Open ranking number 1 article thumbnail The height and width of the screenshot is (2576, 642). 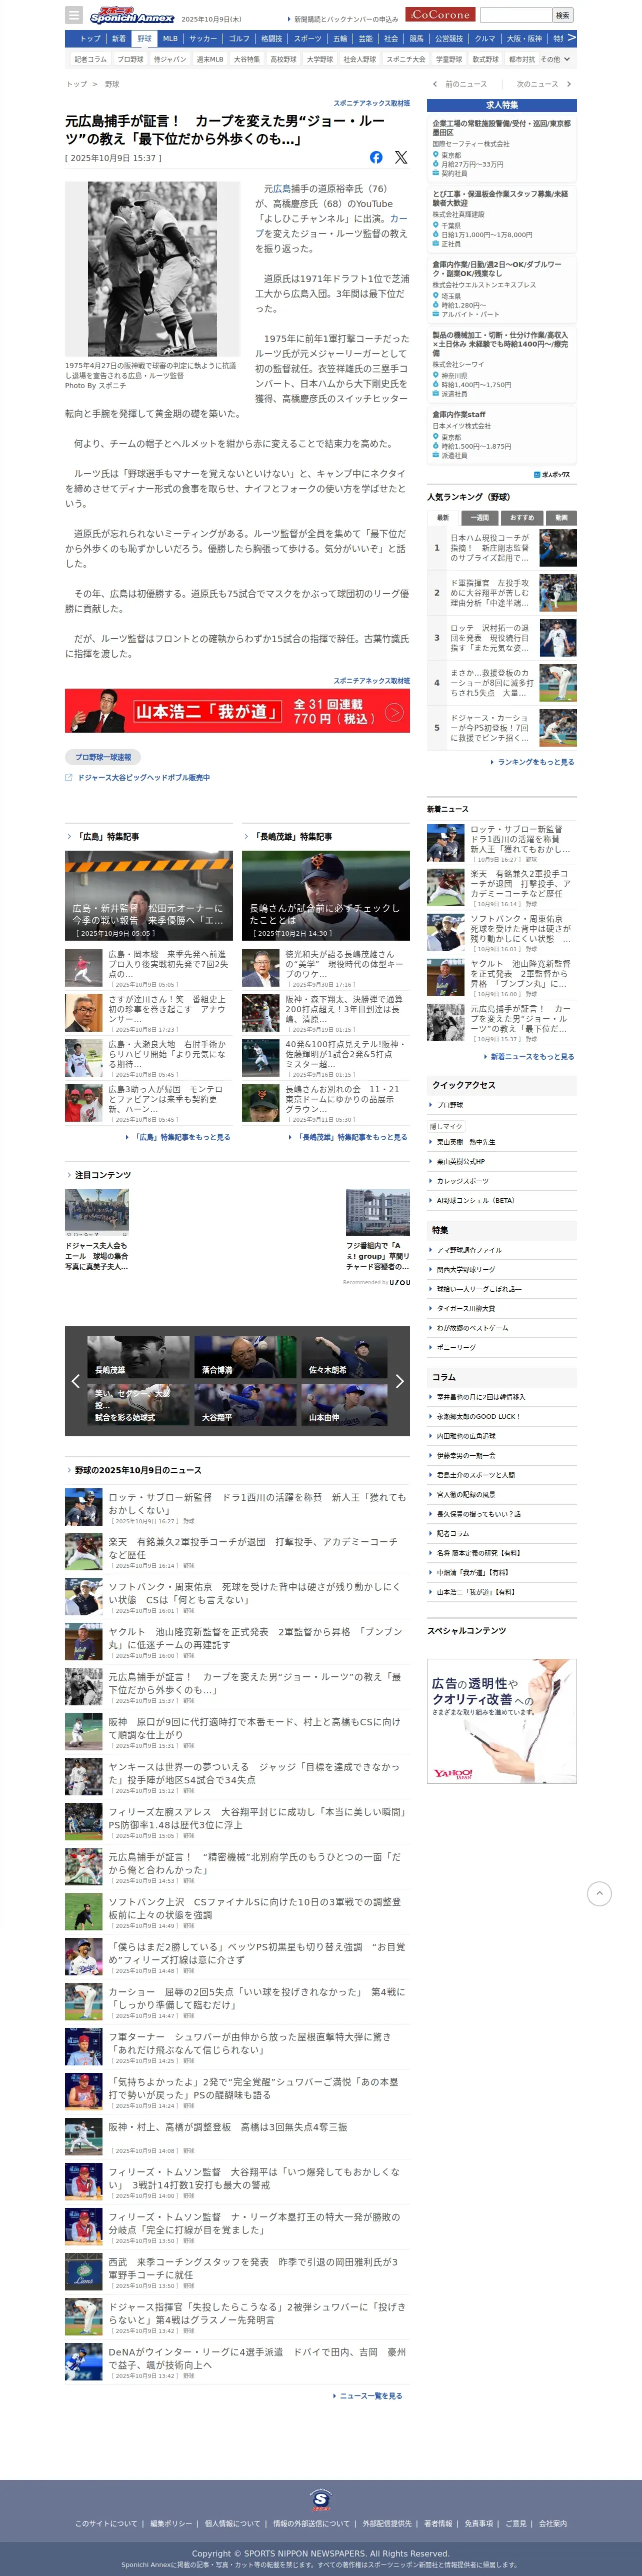tap(558, 548)
